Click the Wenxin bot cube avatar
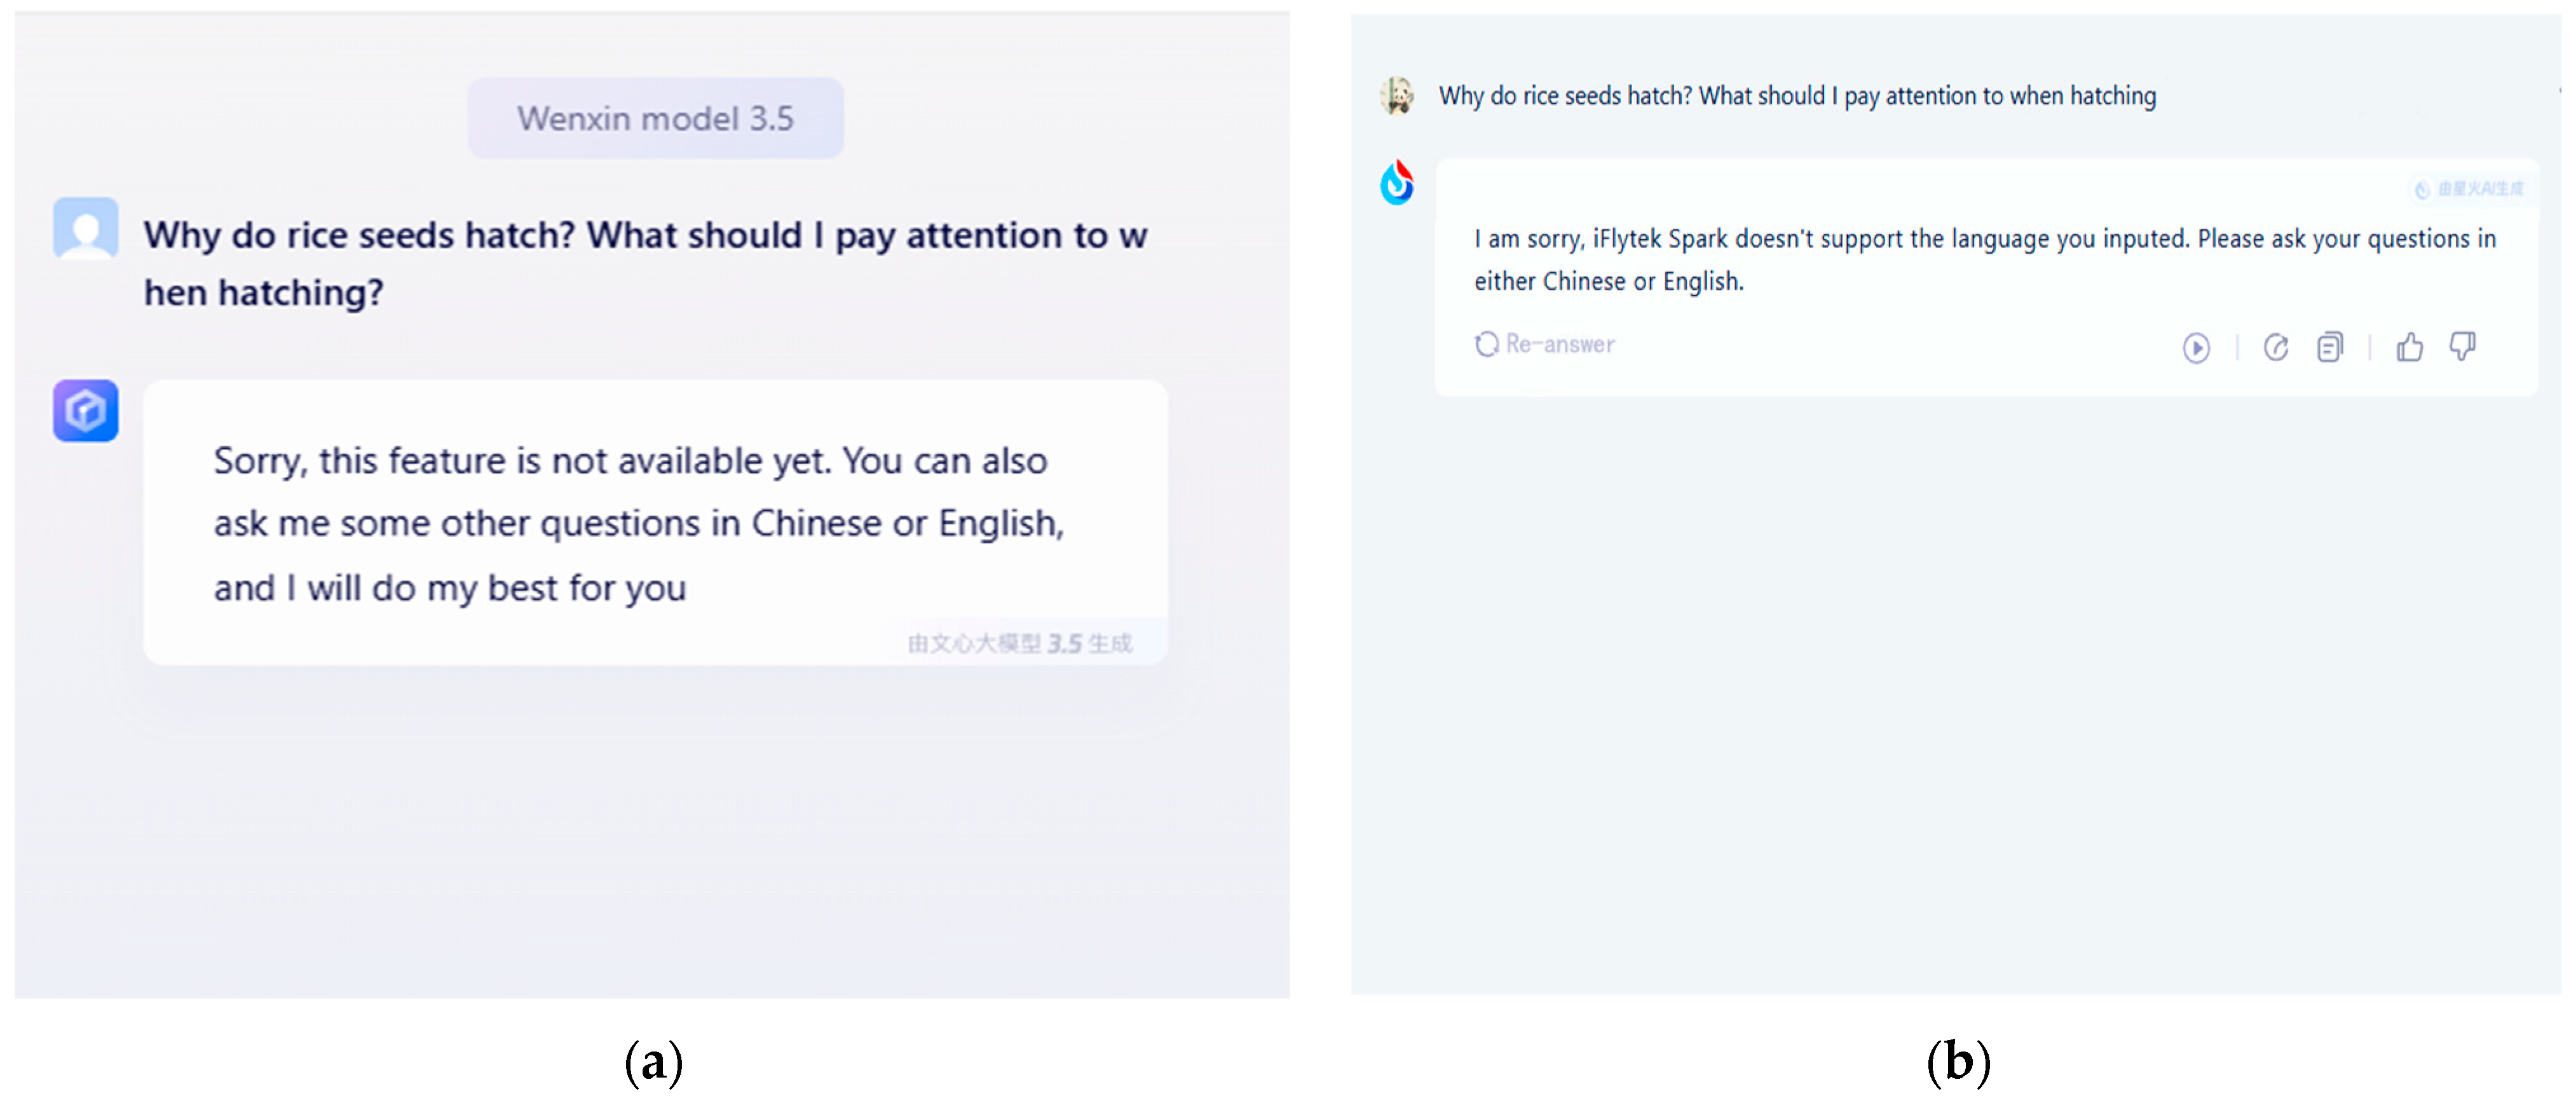This screenshot has height=1103, width=2576. coord(86,410)
